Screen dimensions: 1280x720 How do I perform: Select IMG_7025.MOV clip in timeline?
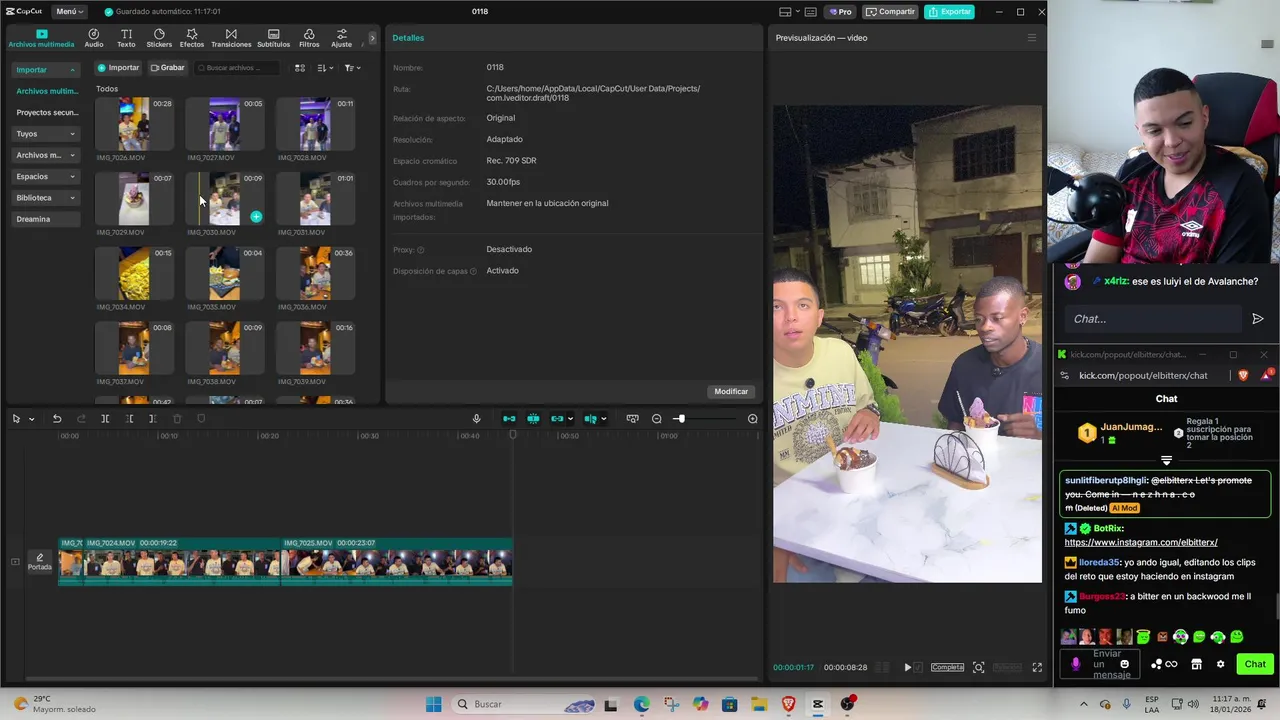397,562
